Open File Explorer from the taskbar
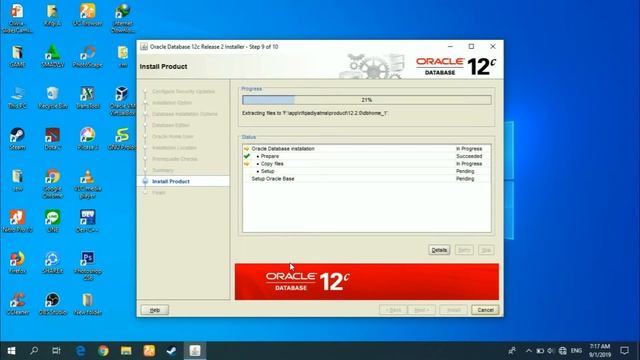This screenshot has width=640, height=360. pos(126,351)
